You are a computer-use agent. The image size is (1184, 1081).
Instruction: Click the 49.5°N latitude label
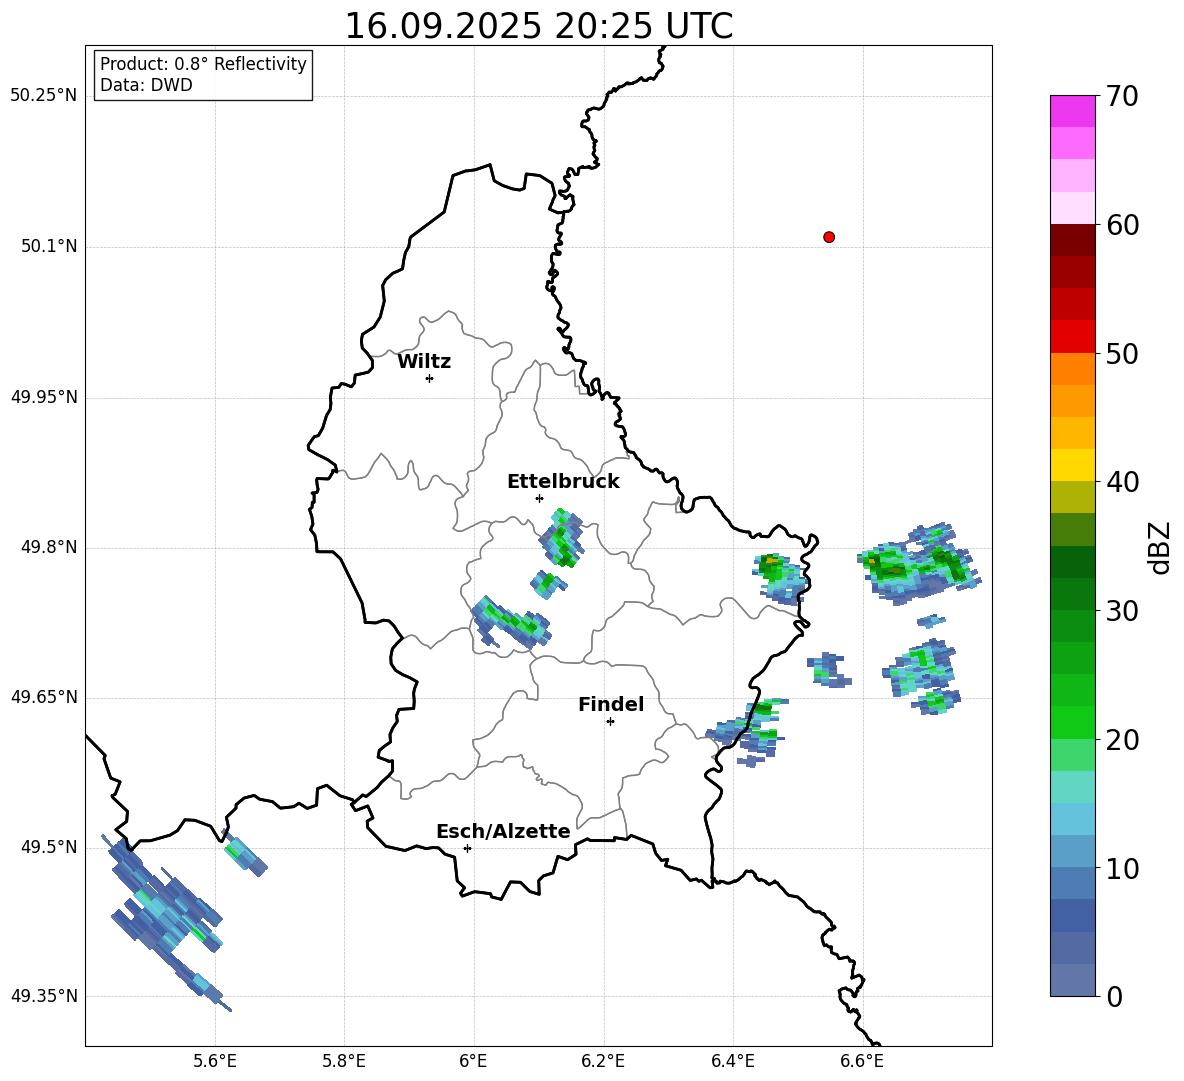pyautogui.click(x=49, y=847)
